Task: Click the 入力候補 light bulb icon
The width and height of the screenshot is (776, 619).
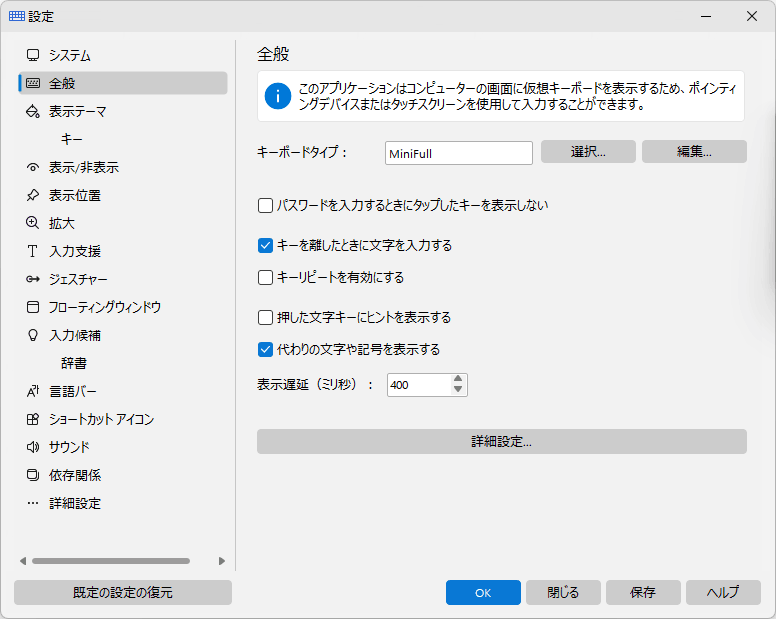Action: point(33,335)
